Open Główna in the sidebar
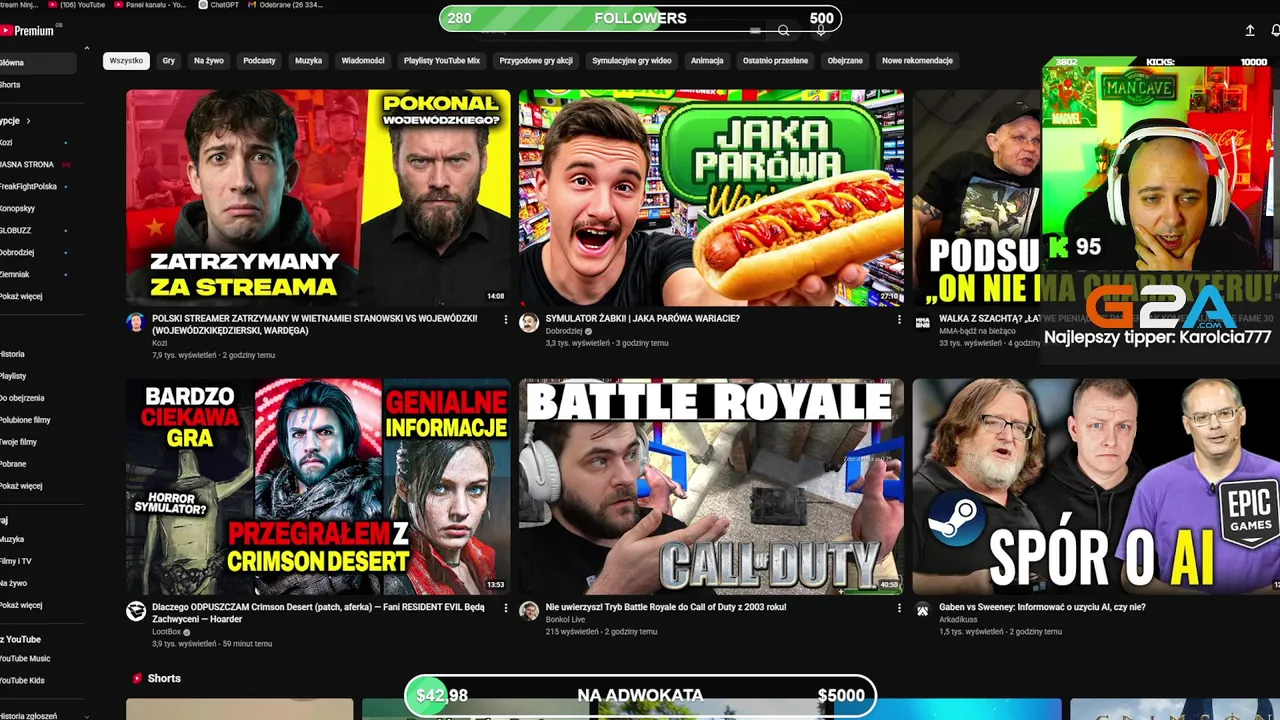Screen dimensions: 1280x720 (x=38, y=63)
